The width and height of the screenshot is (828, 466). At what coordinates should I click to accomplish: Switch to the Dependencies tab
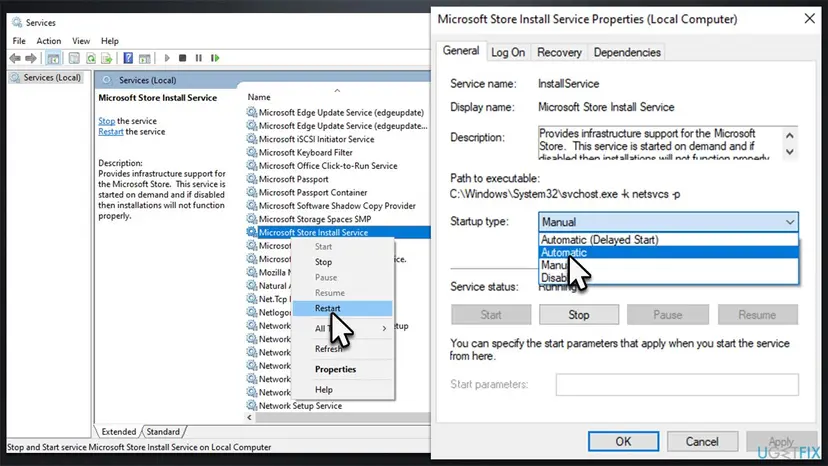pos(627,52)
